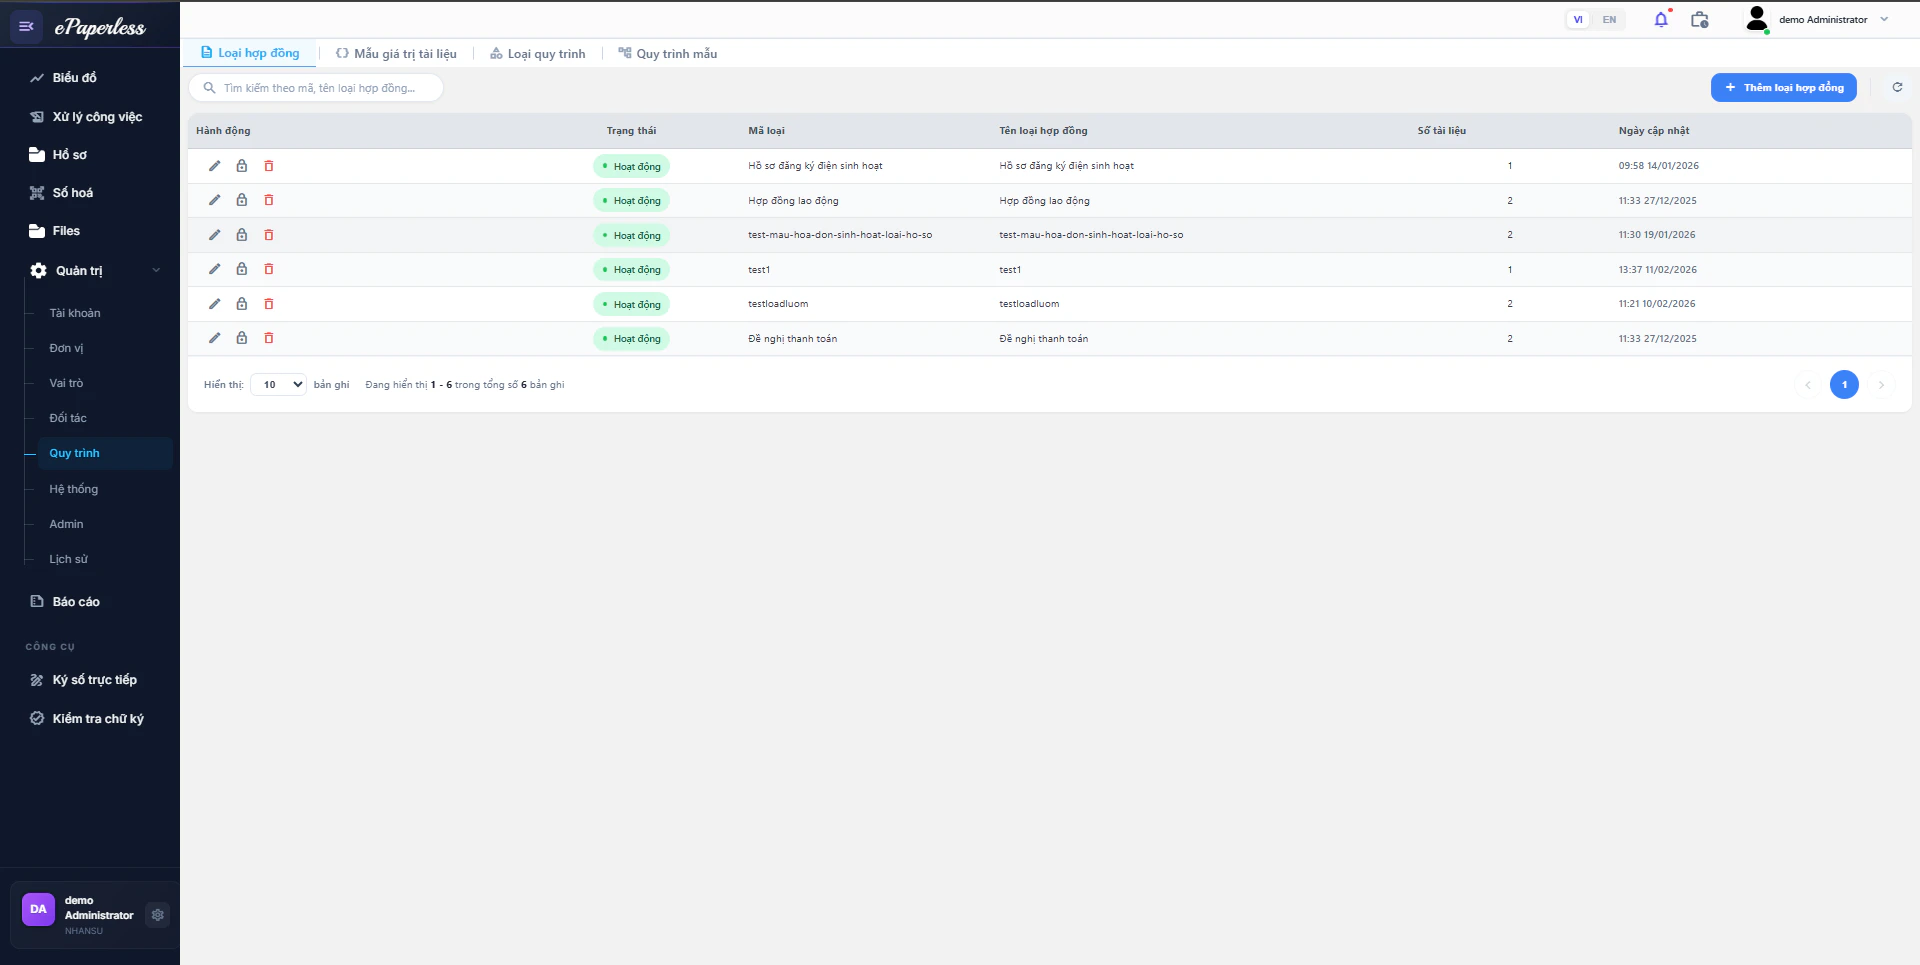The image size is (1920, 965).
Task: Click the ePaperless logo
Action: click(100, 27)
